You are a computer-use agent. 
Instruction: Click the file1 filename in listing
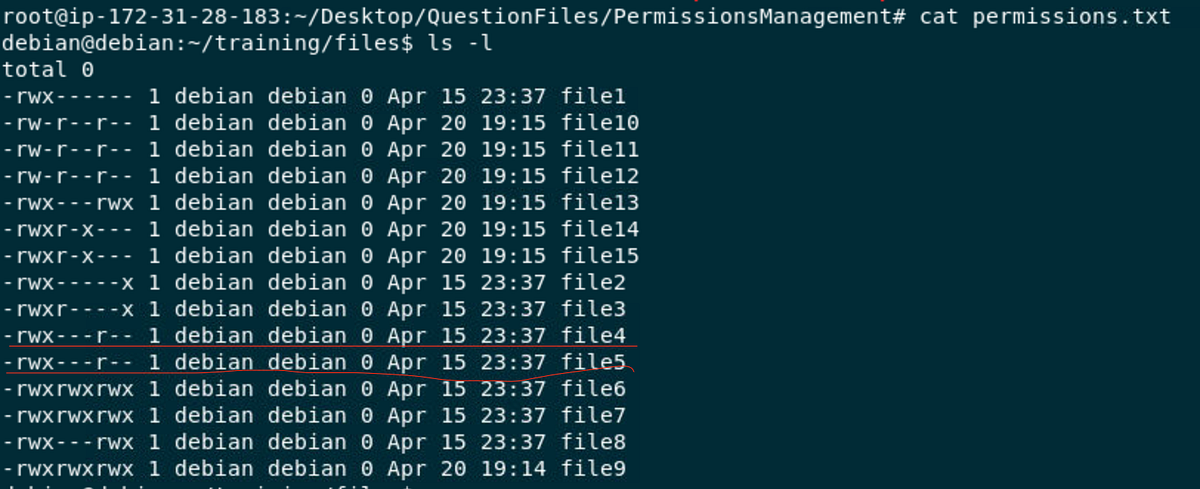593,97
